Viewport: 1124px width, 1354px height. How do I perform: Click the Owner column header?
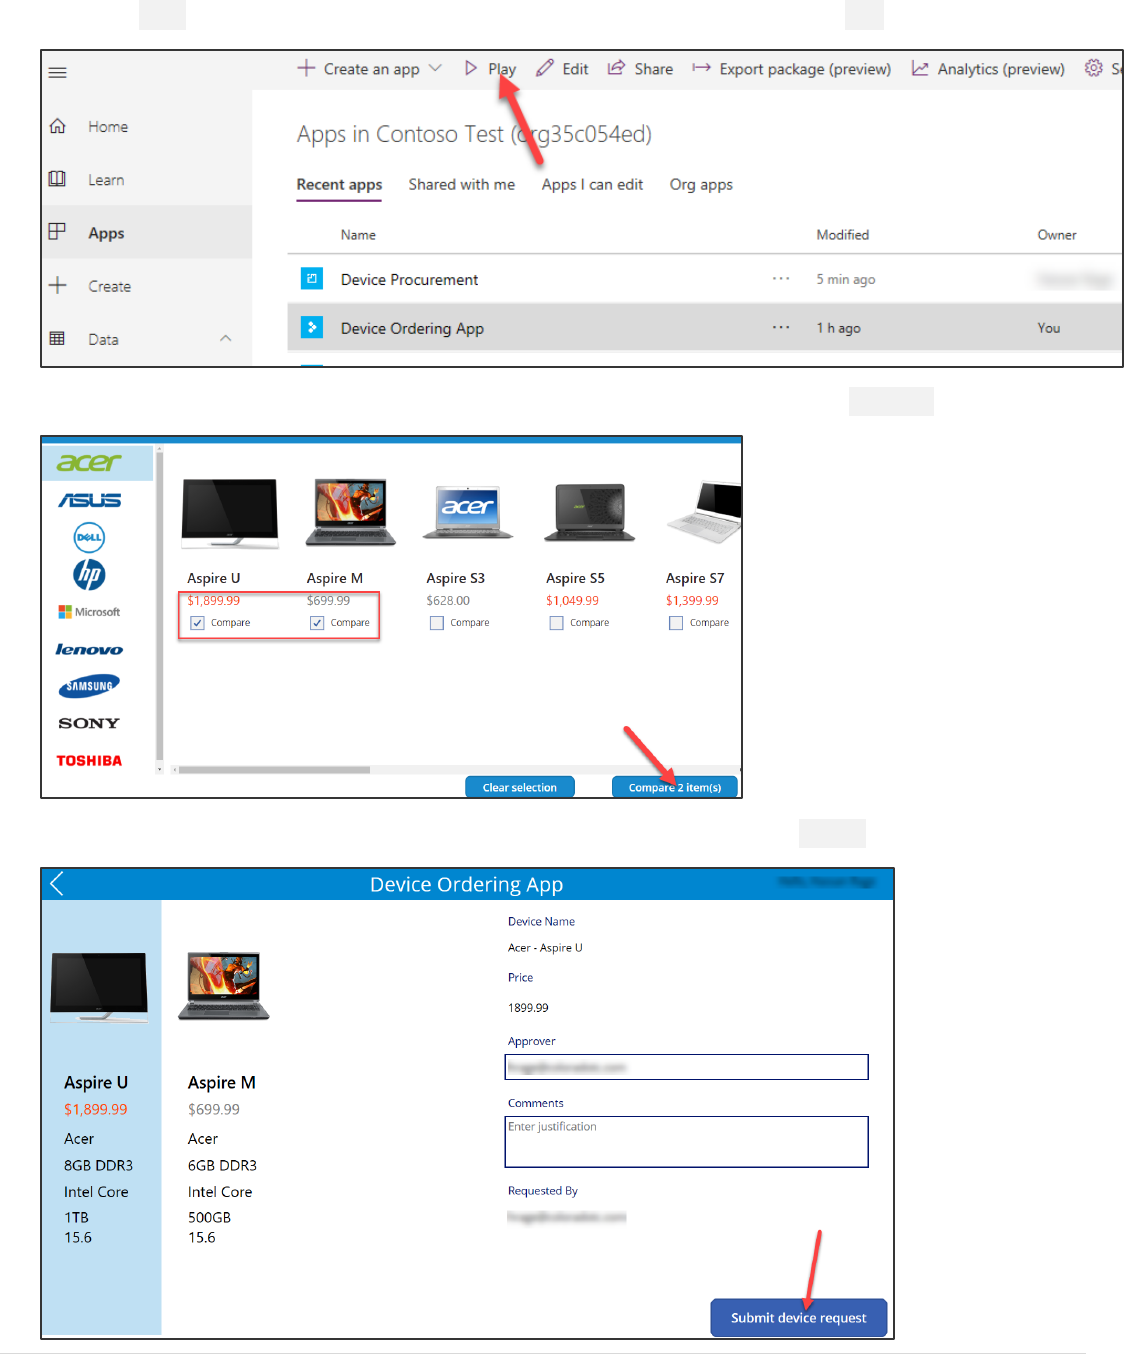point(1056,235)
